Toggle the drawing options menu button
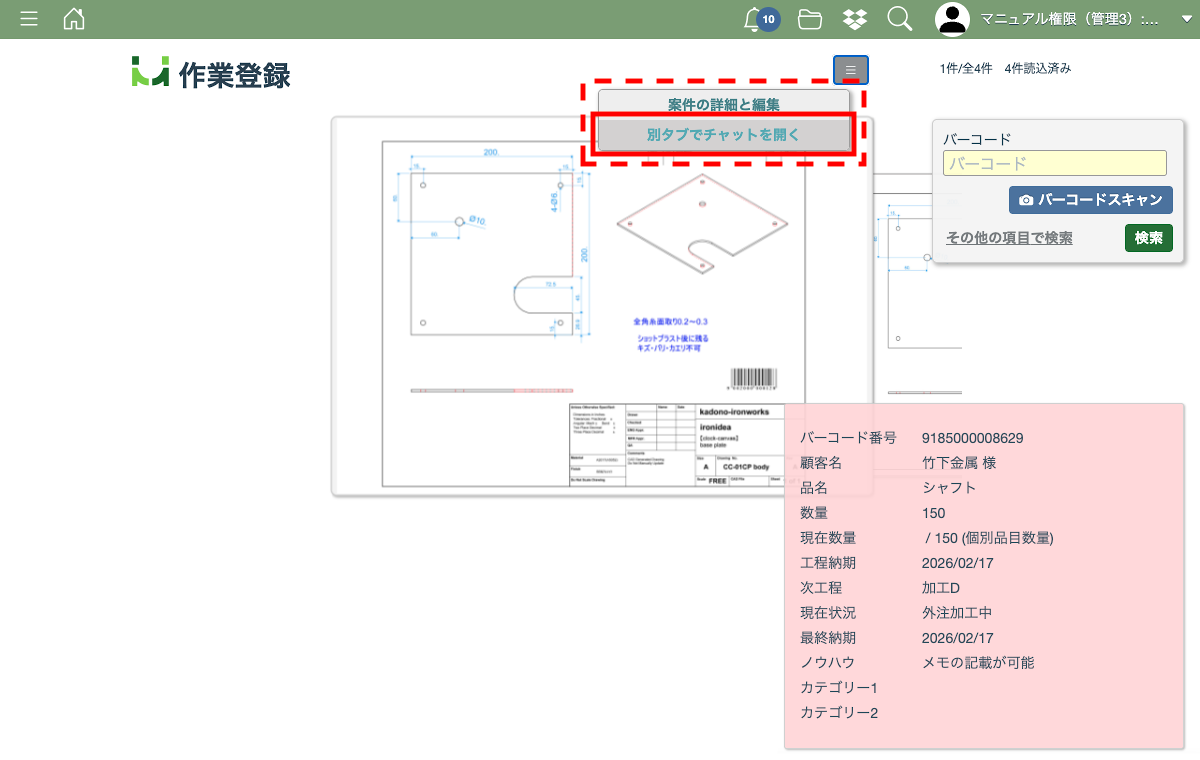 (851, 70)
